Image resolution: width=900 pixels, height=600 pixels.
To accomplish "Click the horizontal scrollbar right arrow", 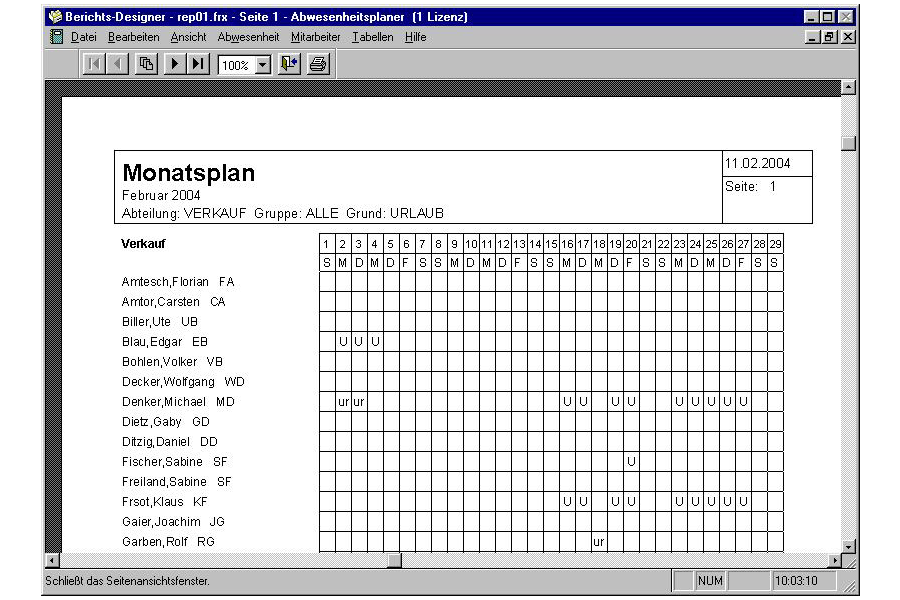I will pos(835,560).
